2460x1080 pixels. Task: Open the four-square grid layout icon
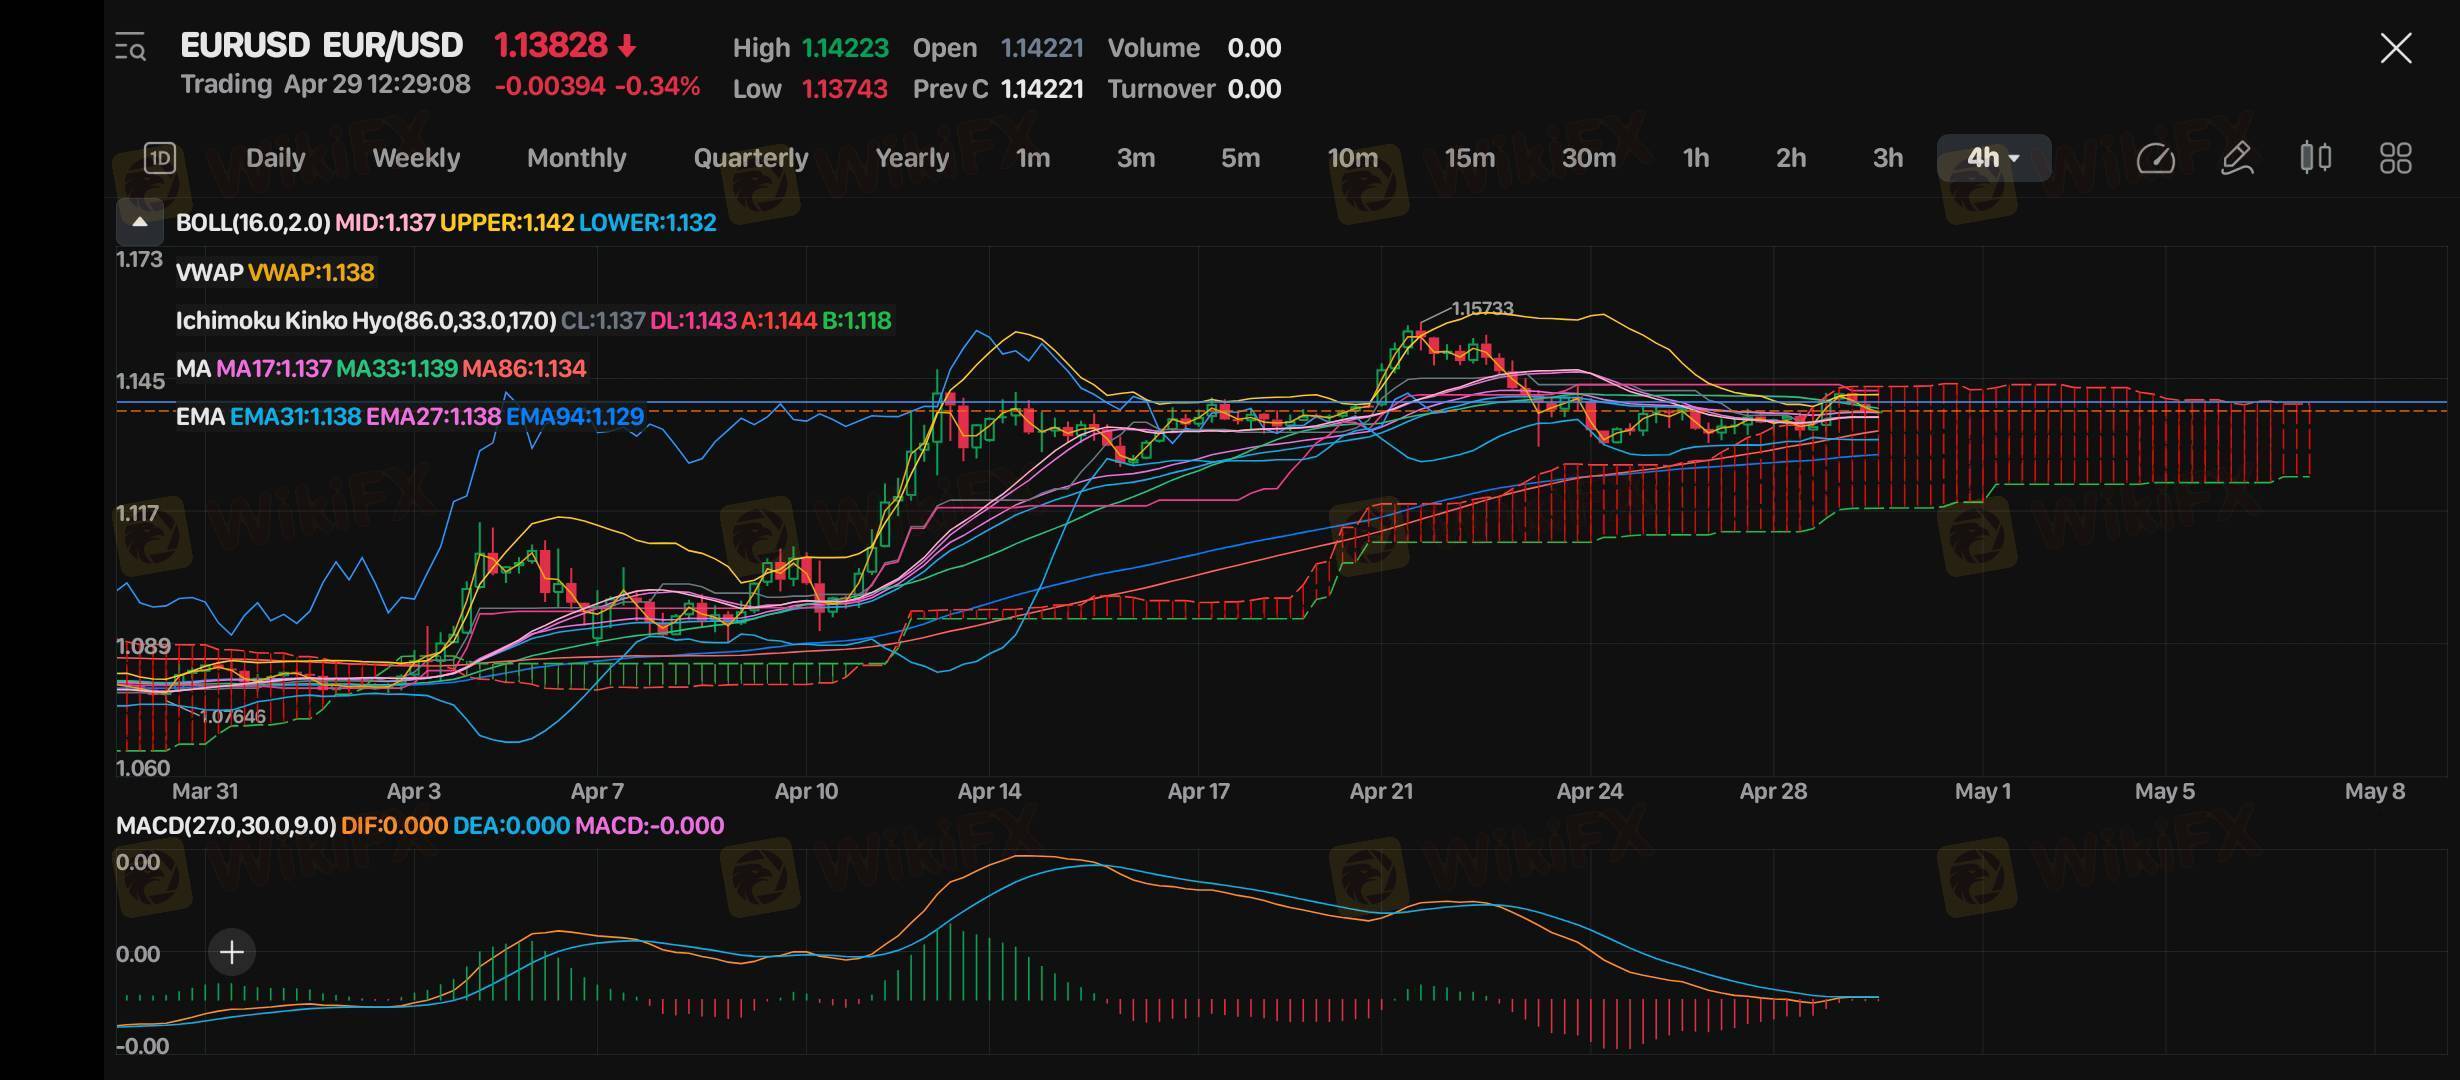pos(2395,158)
